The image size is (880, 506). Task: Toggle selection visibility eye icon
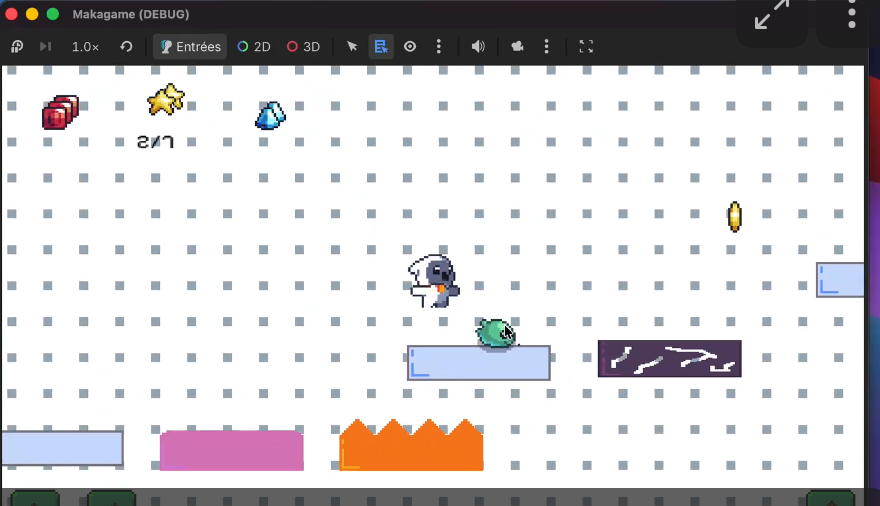tap(410, 47)
